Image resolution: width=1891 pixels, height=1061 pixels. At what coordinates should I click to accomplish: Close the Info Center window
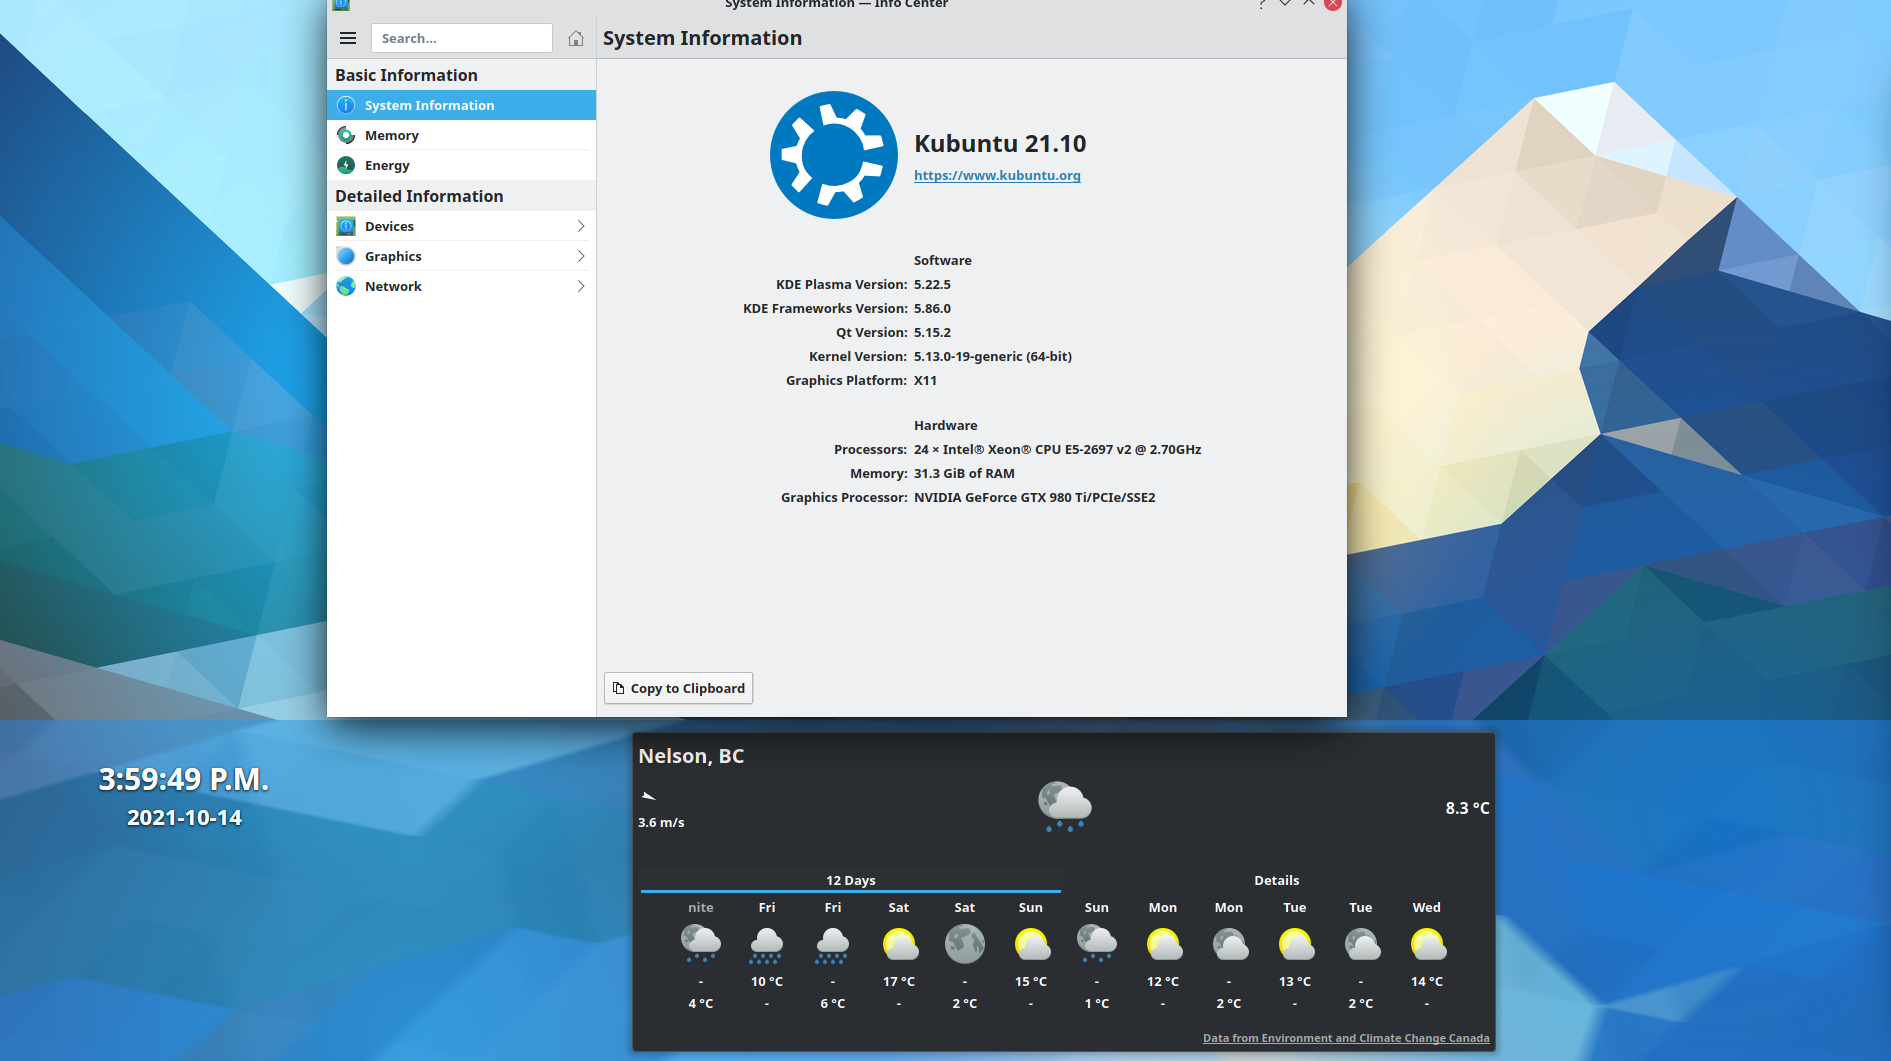(1333, 4)
